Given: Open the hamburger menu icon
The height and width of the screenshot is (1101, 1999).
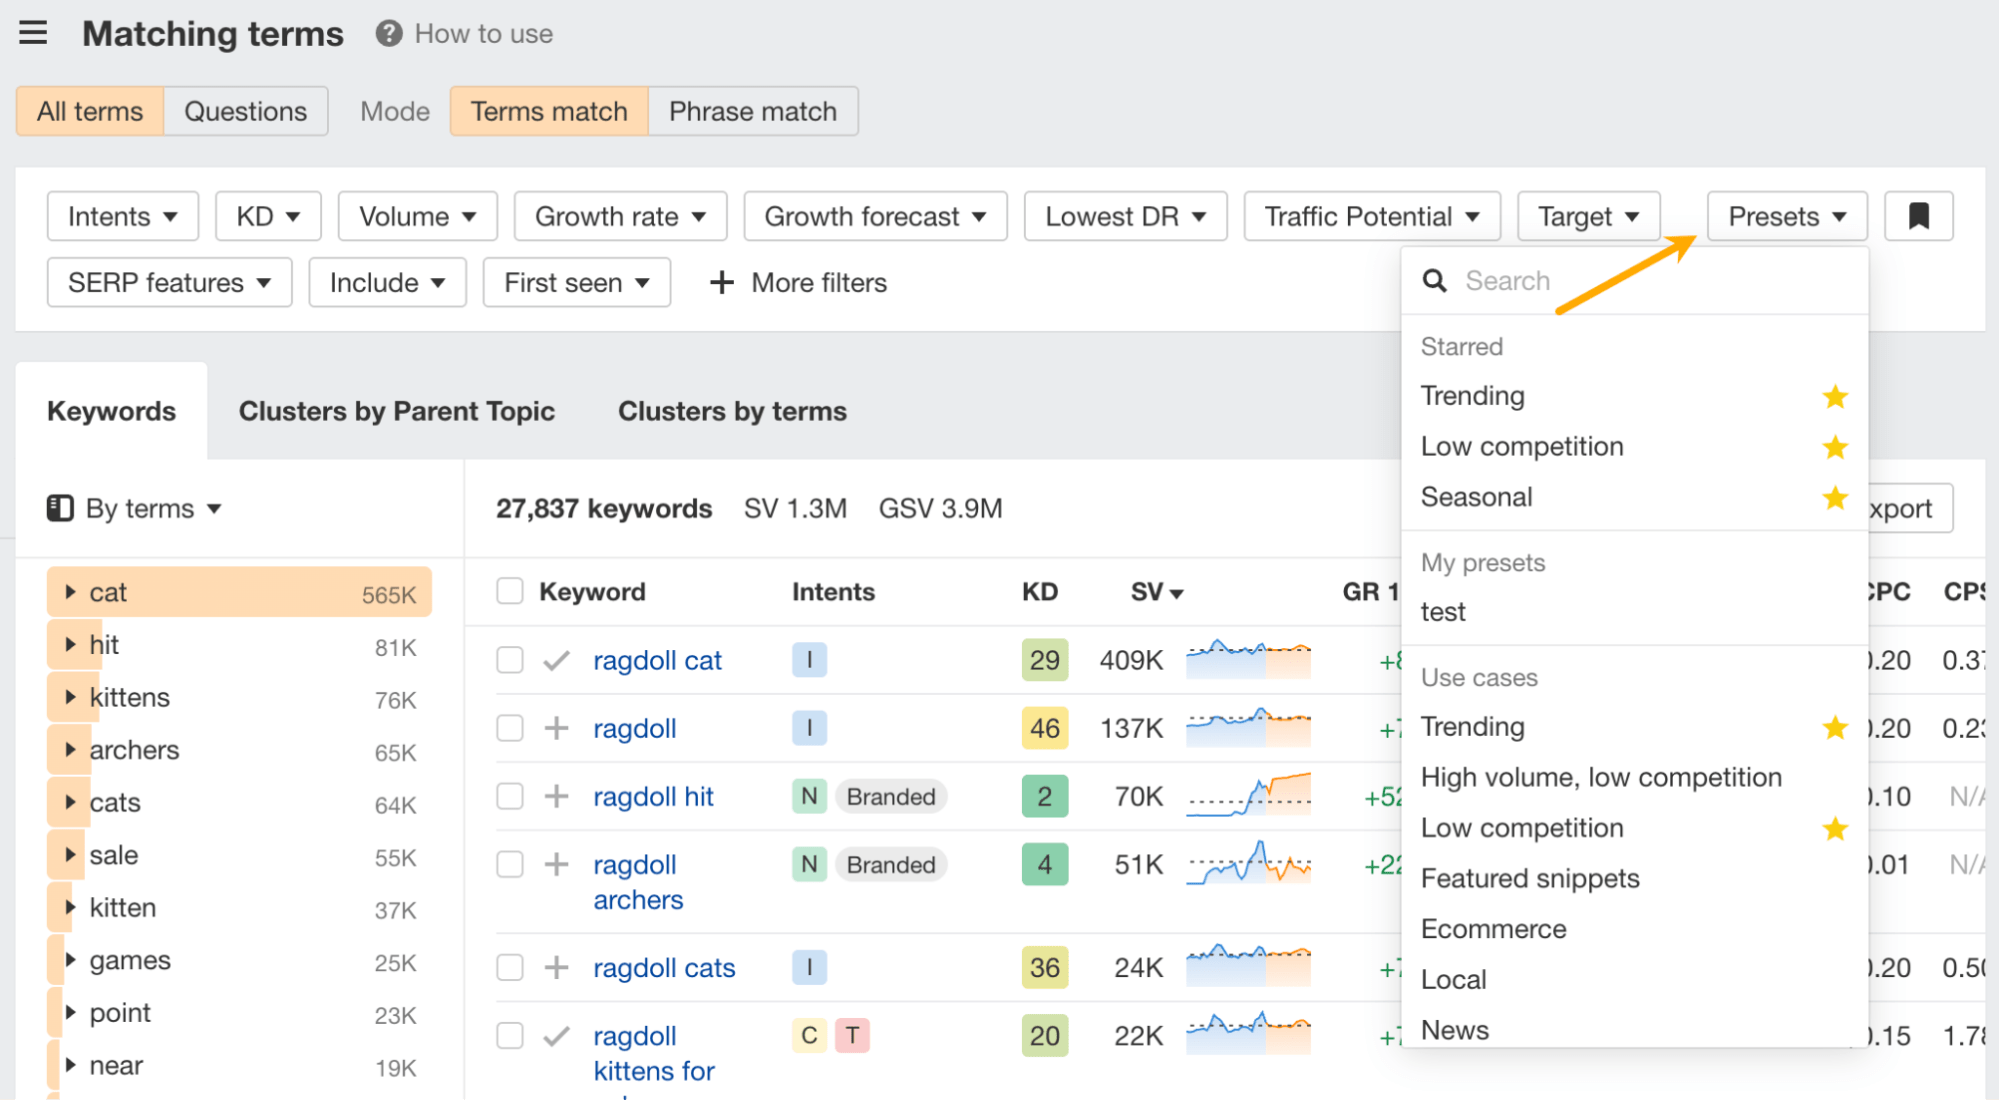Looking at the screenshot, I should pyautogui.click(x=33, y=33).
